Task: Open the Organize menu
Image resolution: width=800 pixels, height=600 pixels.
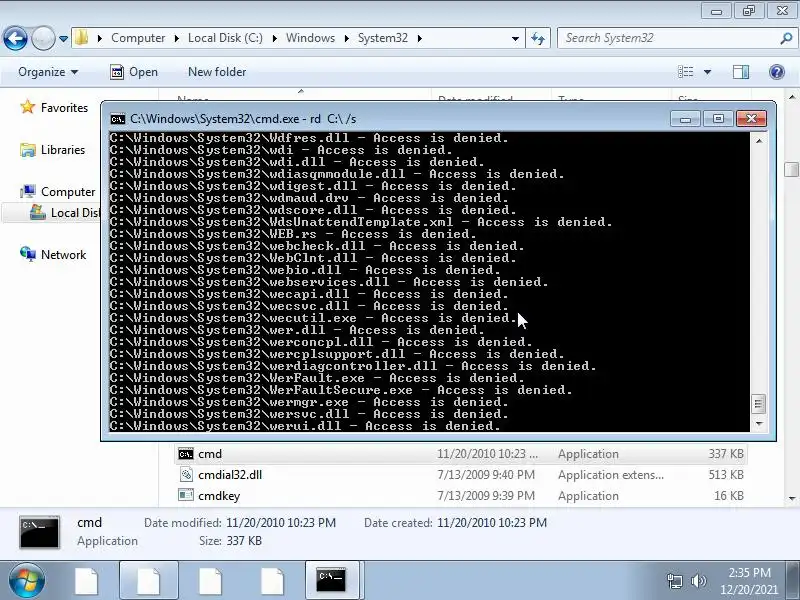Action: tap(48, 72)
